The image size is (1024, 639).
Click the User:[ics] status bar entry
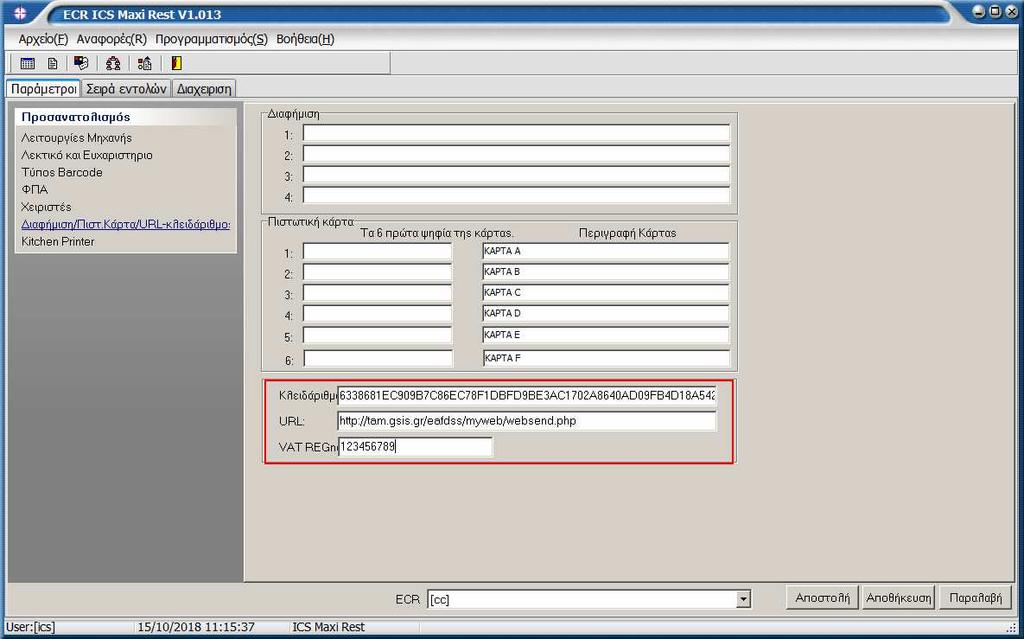[31, 627]
